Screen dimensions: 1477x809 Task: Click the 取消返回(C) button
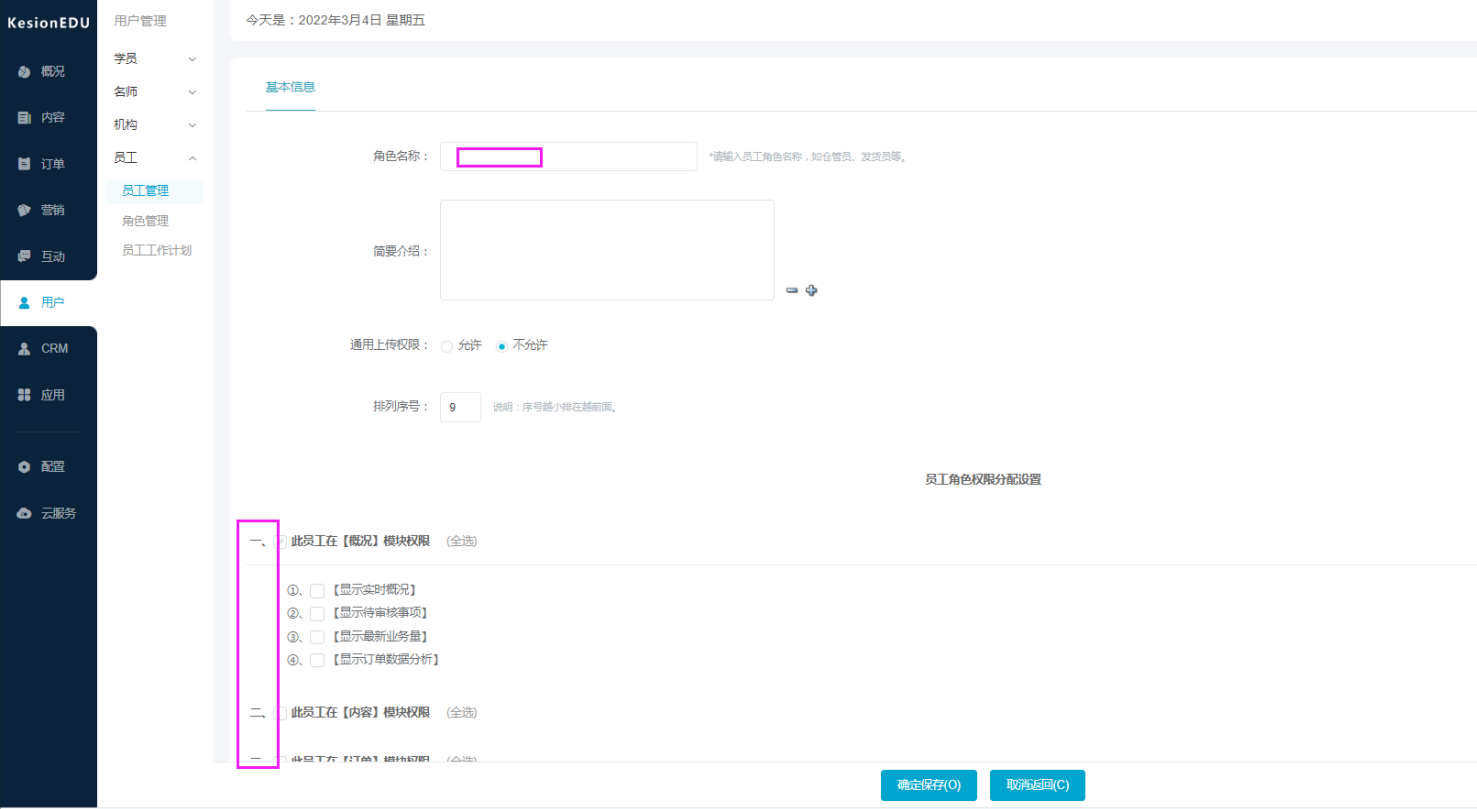tap(1037, 785)
